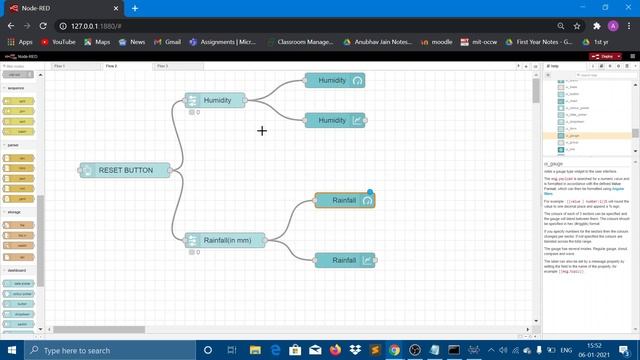The width and height of the screenshot is (640, 360).
Task: Pick the colour picker dashboard node
Action: (19, 294)
